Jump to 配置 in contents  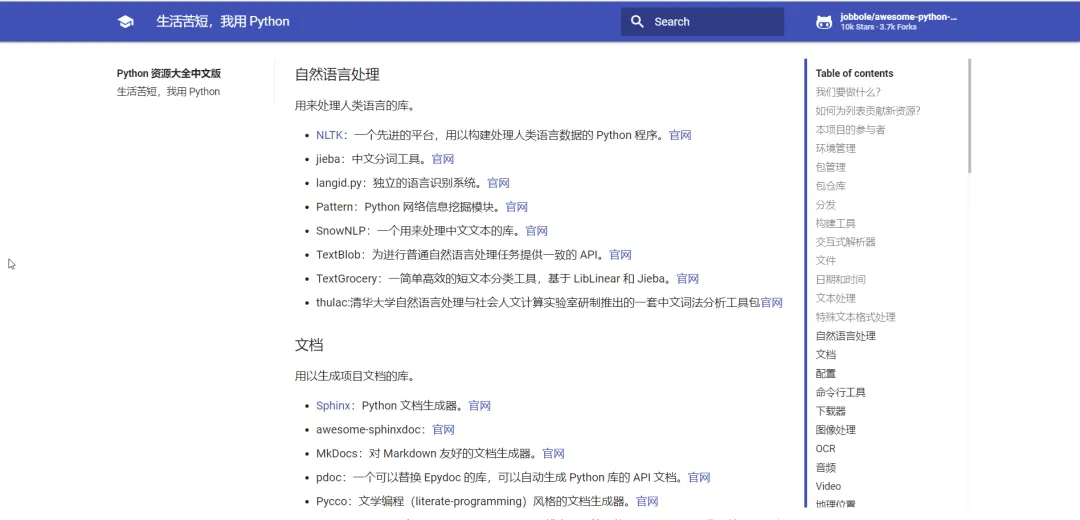(826, 373)
